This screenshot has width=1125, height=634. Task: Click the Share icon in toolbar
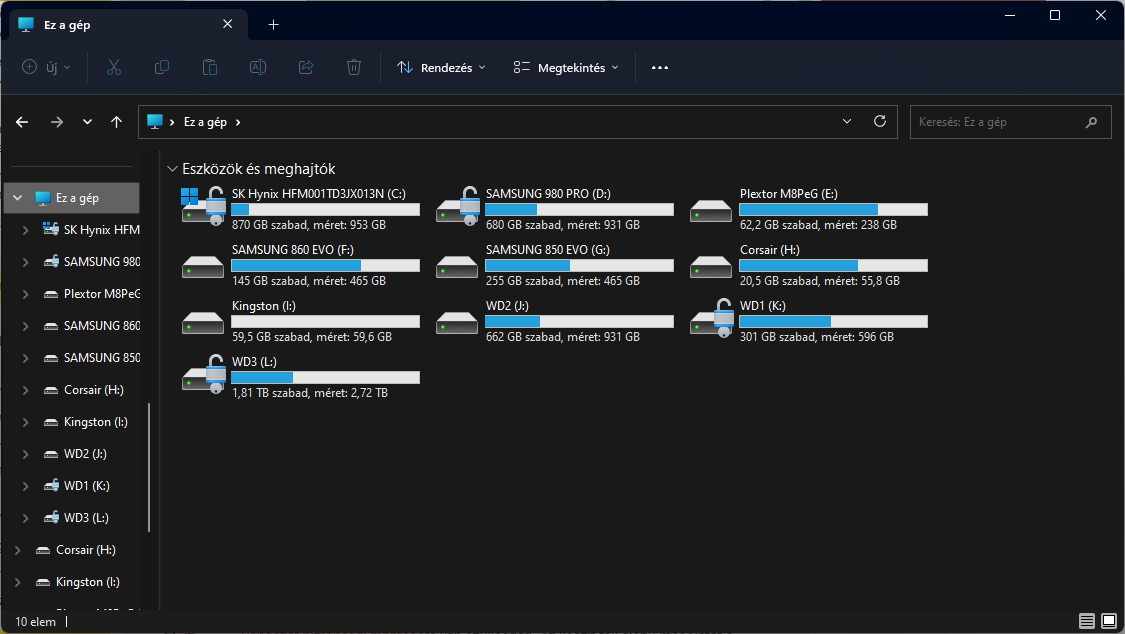coord(306,67)
